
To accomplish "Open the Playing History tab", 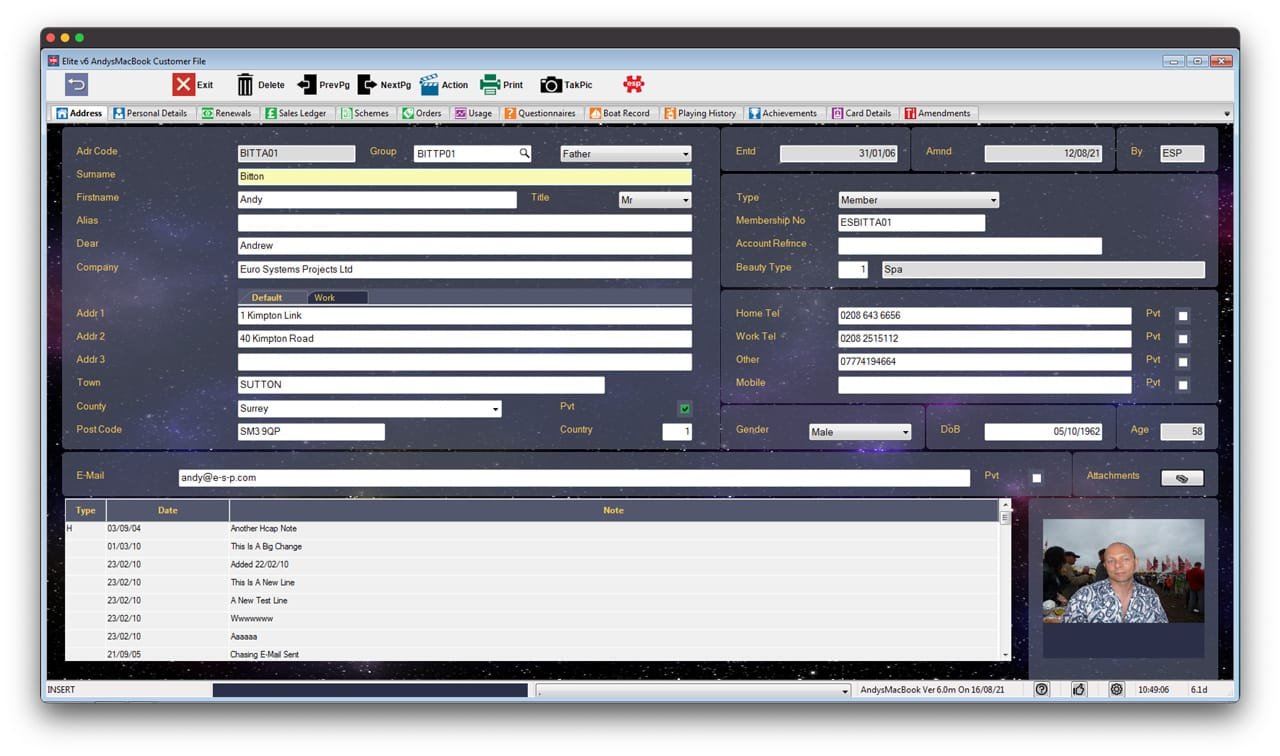I will (x=700, y=113).
